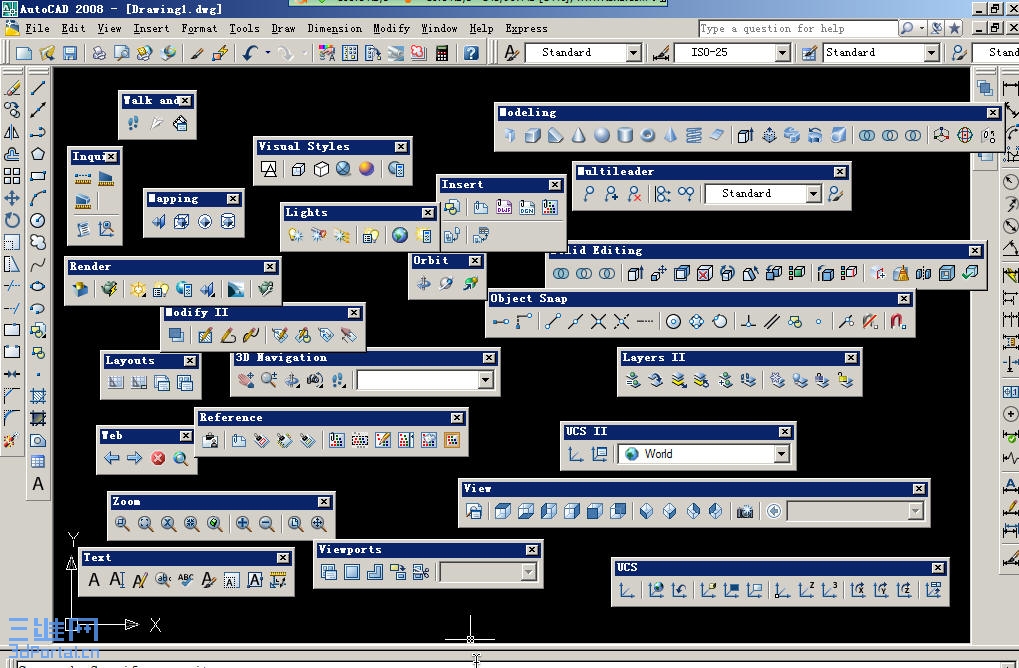Open UCS II World dropdown
The height and width of the screenshot is (668, 1019).
(782, 454)
